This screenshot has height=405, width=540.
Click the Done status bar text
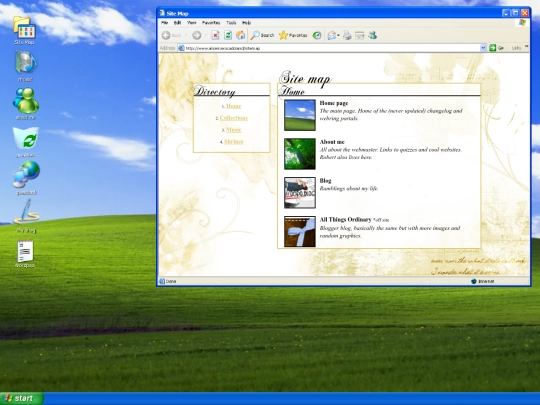pyautogui.click(x=171, y=281)
